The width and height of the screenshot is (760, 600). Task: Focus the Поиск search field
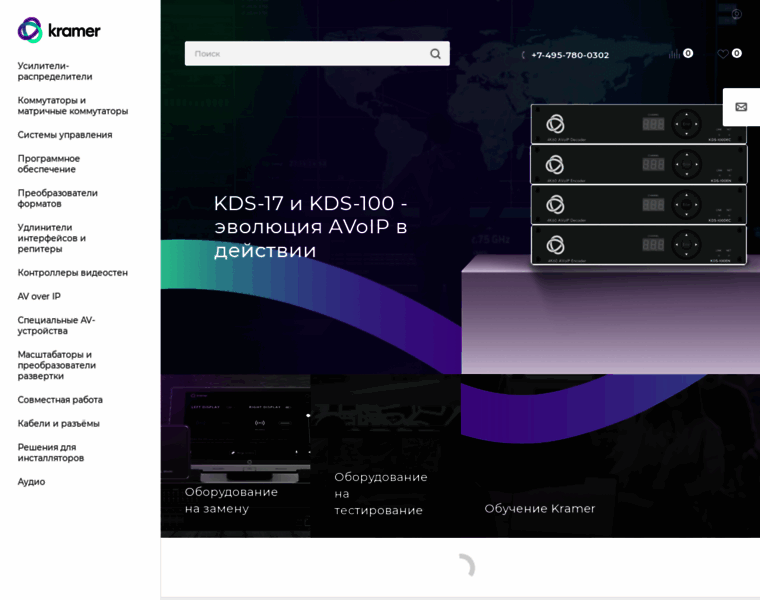pyautogui.click(x=317, y=54)
